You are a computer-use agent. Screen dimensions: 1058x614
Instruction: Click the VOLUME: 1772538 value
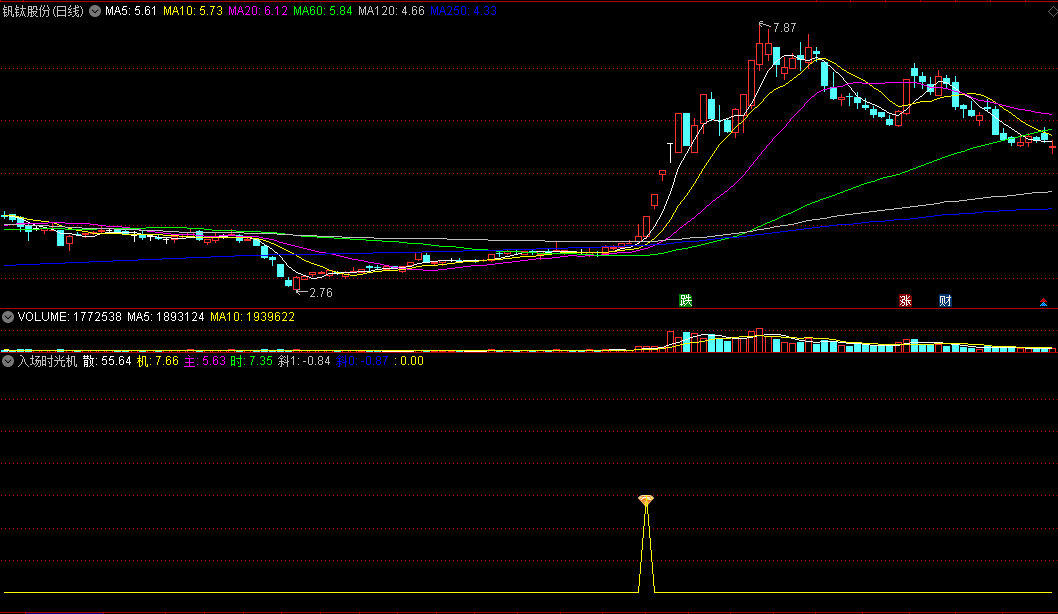coord(69,316)
